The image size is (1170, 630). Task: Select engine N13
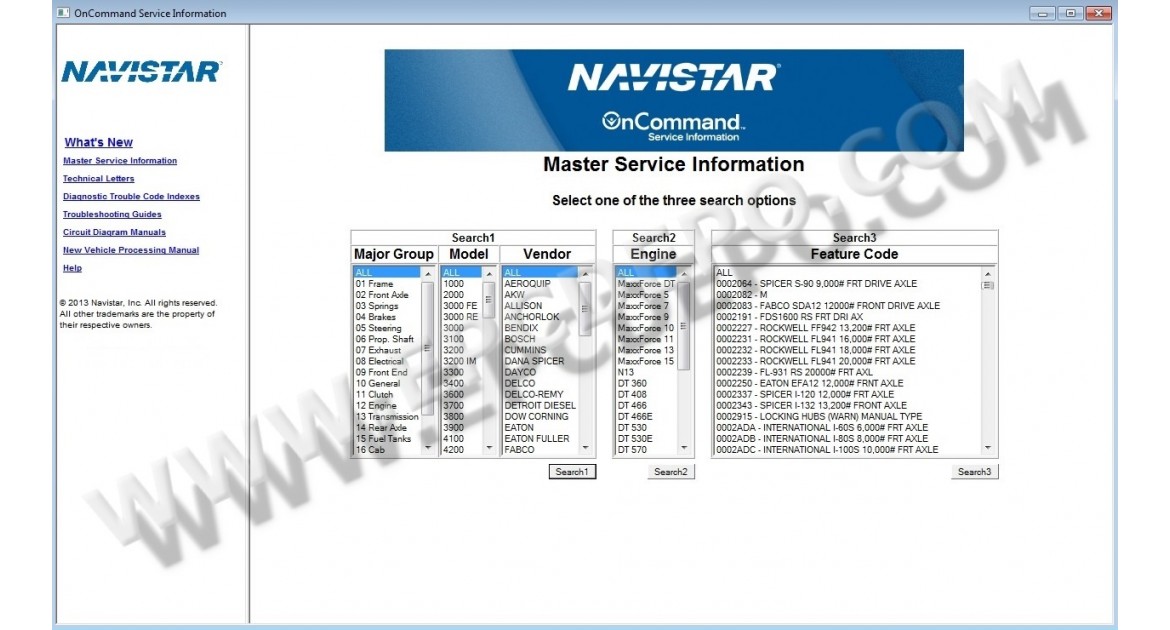646,372
